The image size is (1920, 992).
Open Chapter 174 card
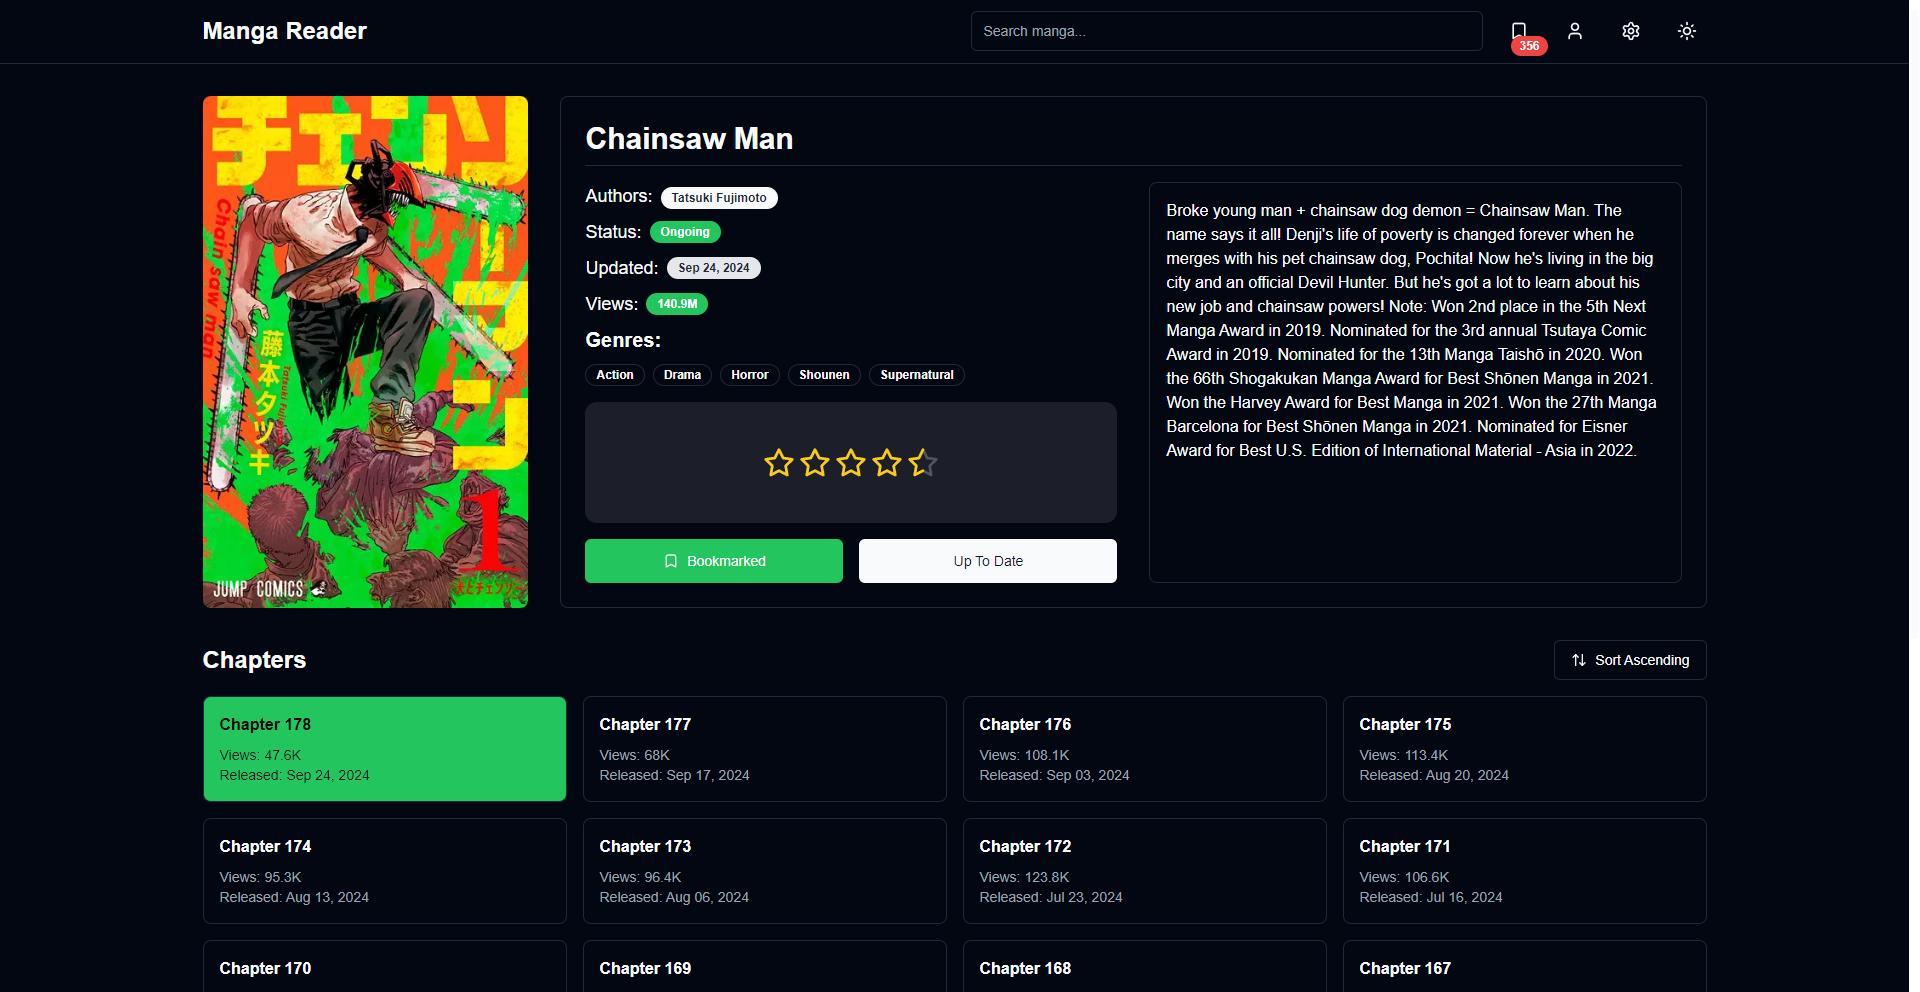pos(385,871)
